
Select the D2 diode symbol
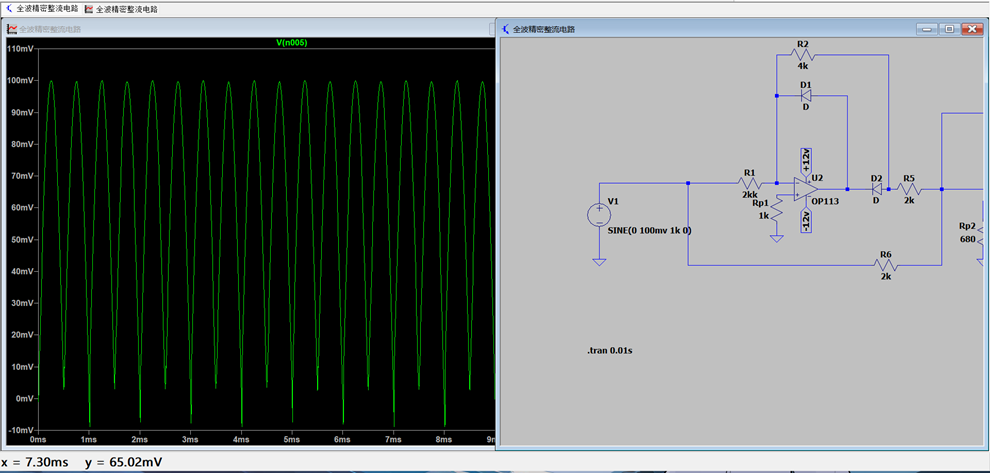(876, 189)
